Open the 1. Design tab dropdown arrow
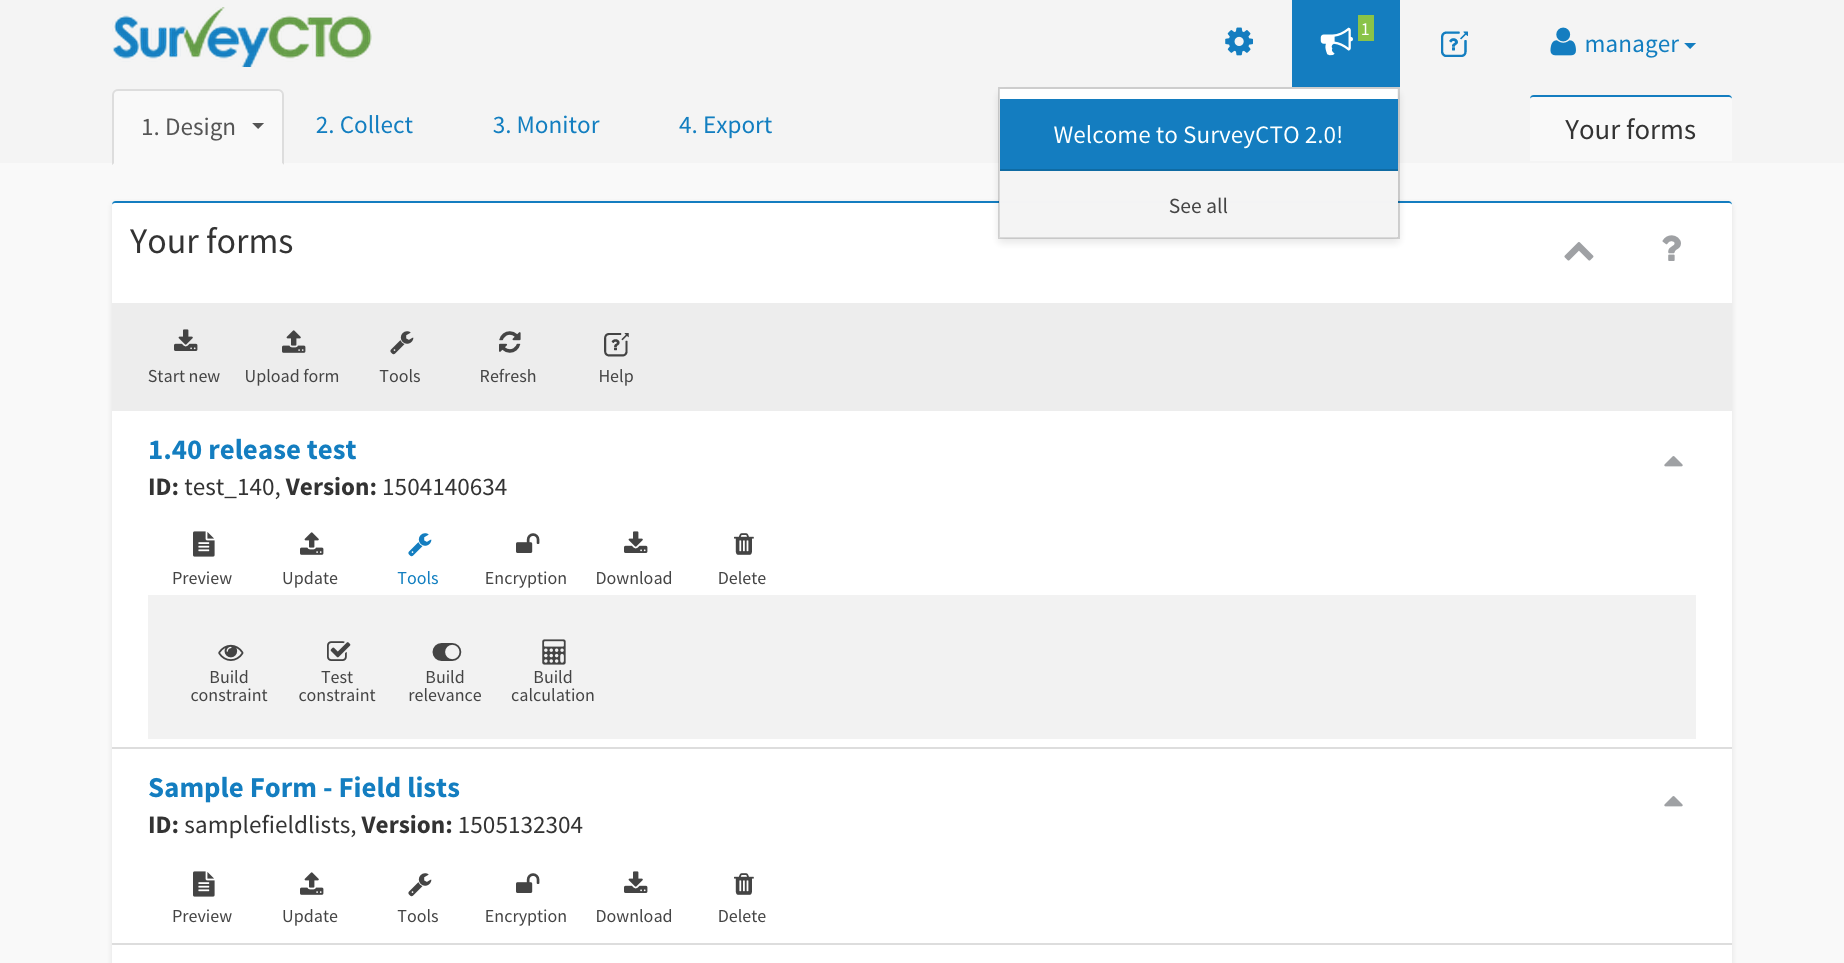1844x963 pixels. coord(258,126)
